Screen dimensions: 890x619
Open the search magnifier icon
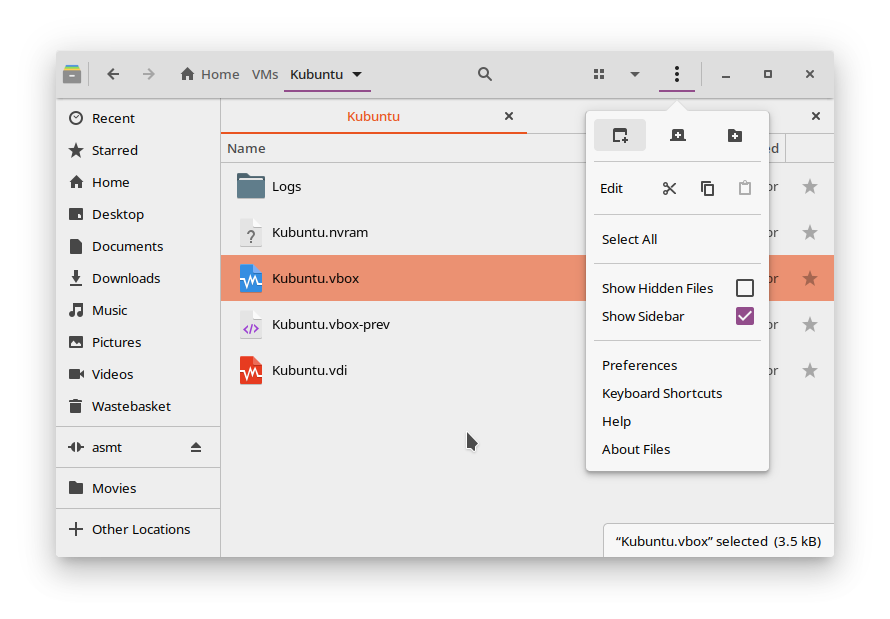coord(484,74)
